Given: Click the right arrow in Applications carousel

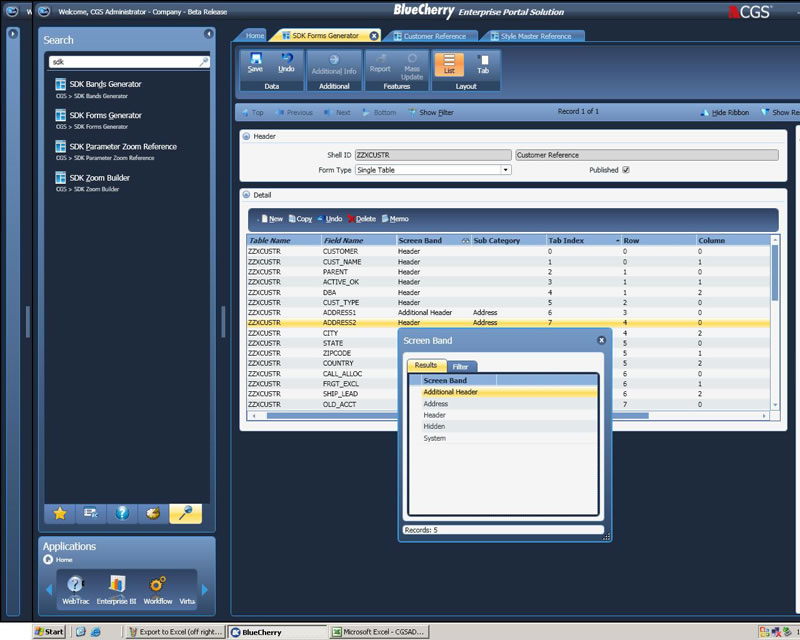Looking at the screenshot, I should coord(204,588).
